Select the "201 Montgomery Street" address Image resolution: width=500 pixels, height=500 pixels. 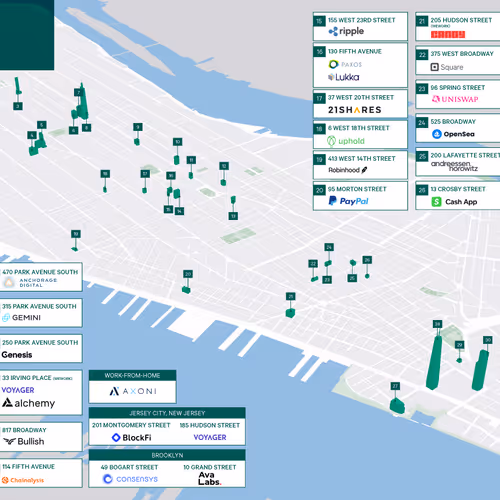point(131,425)
